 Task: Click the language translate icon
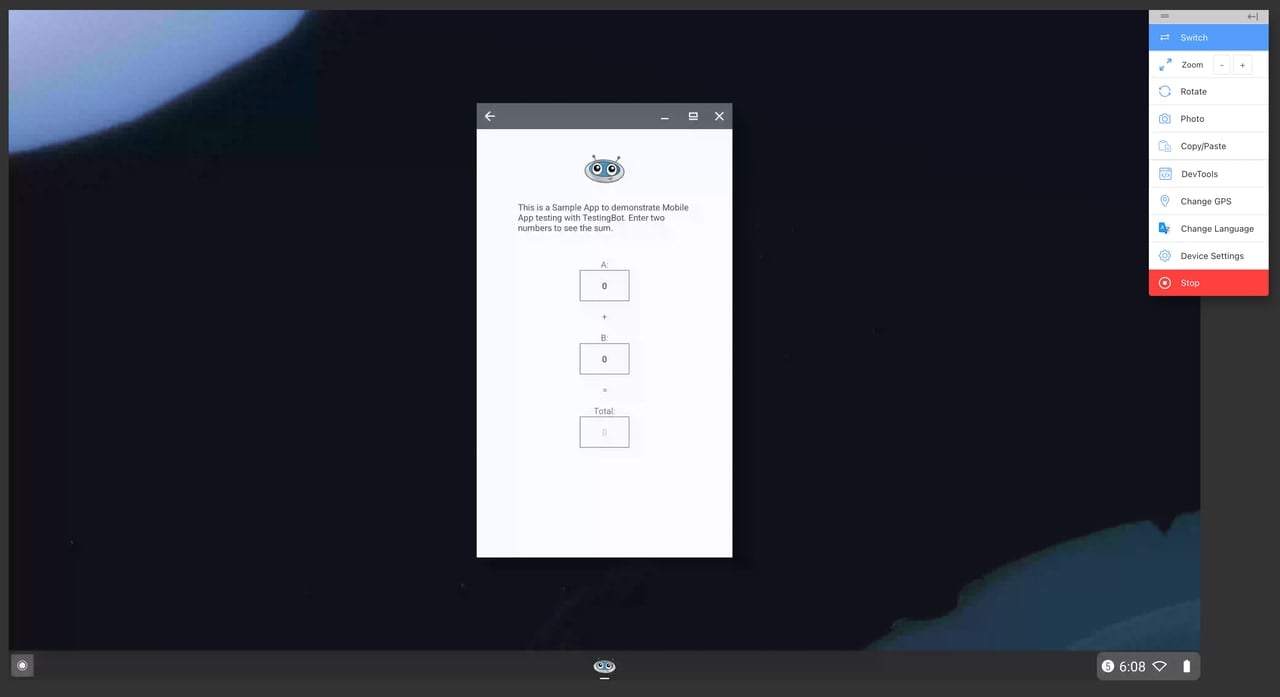coord(1164,228)
